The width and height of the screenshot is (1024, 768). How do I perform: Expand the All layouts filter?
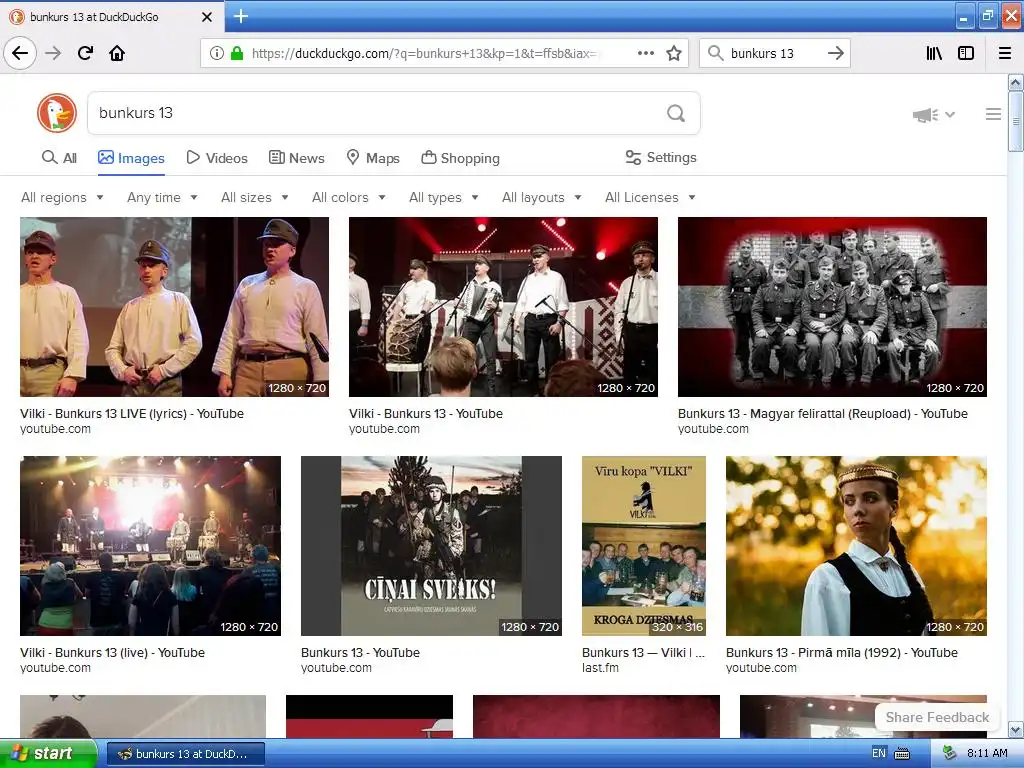pos(541,197)
